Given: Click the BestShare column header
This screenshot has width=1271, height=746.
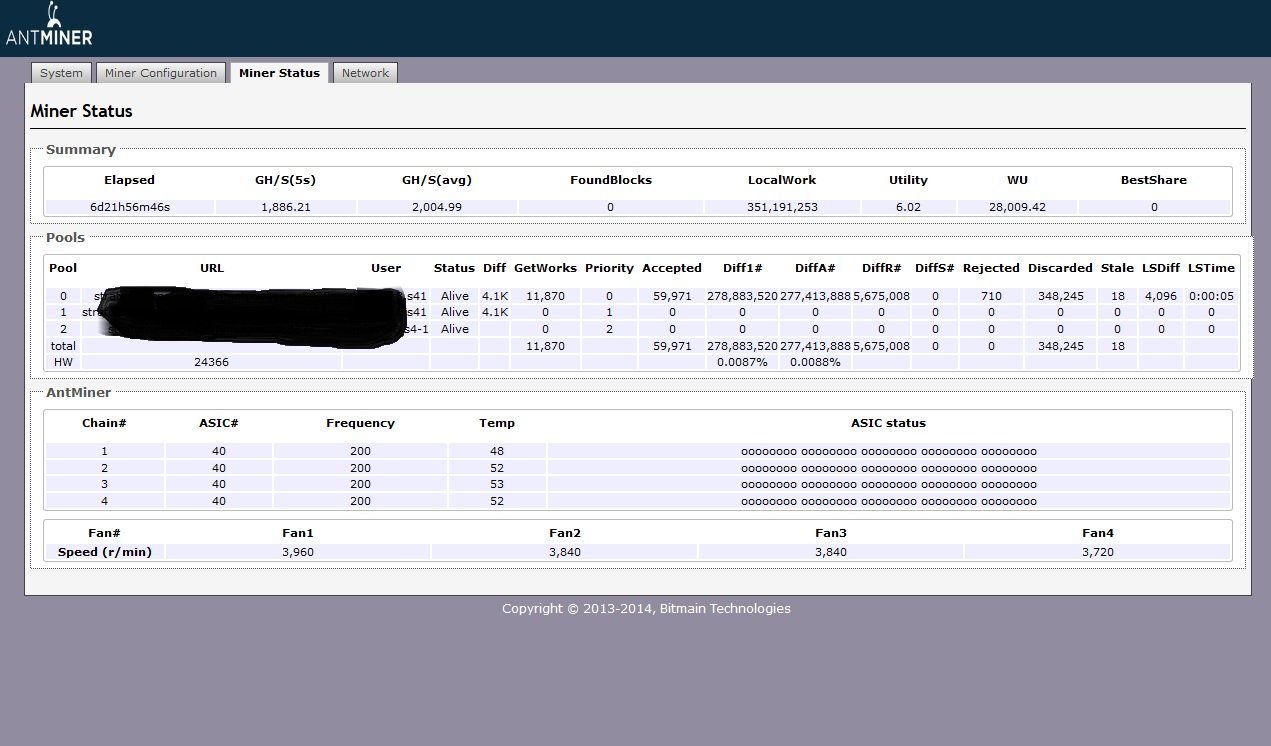Looking at the screenshot, I should point(1153,180).
